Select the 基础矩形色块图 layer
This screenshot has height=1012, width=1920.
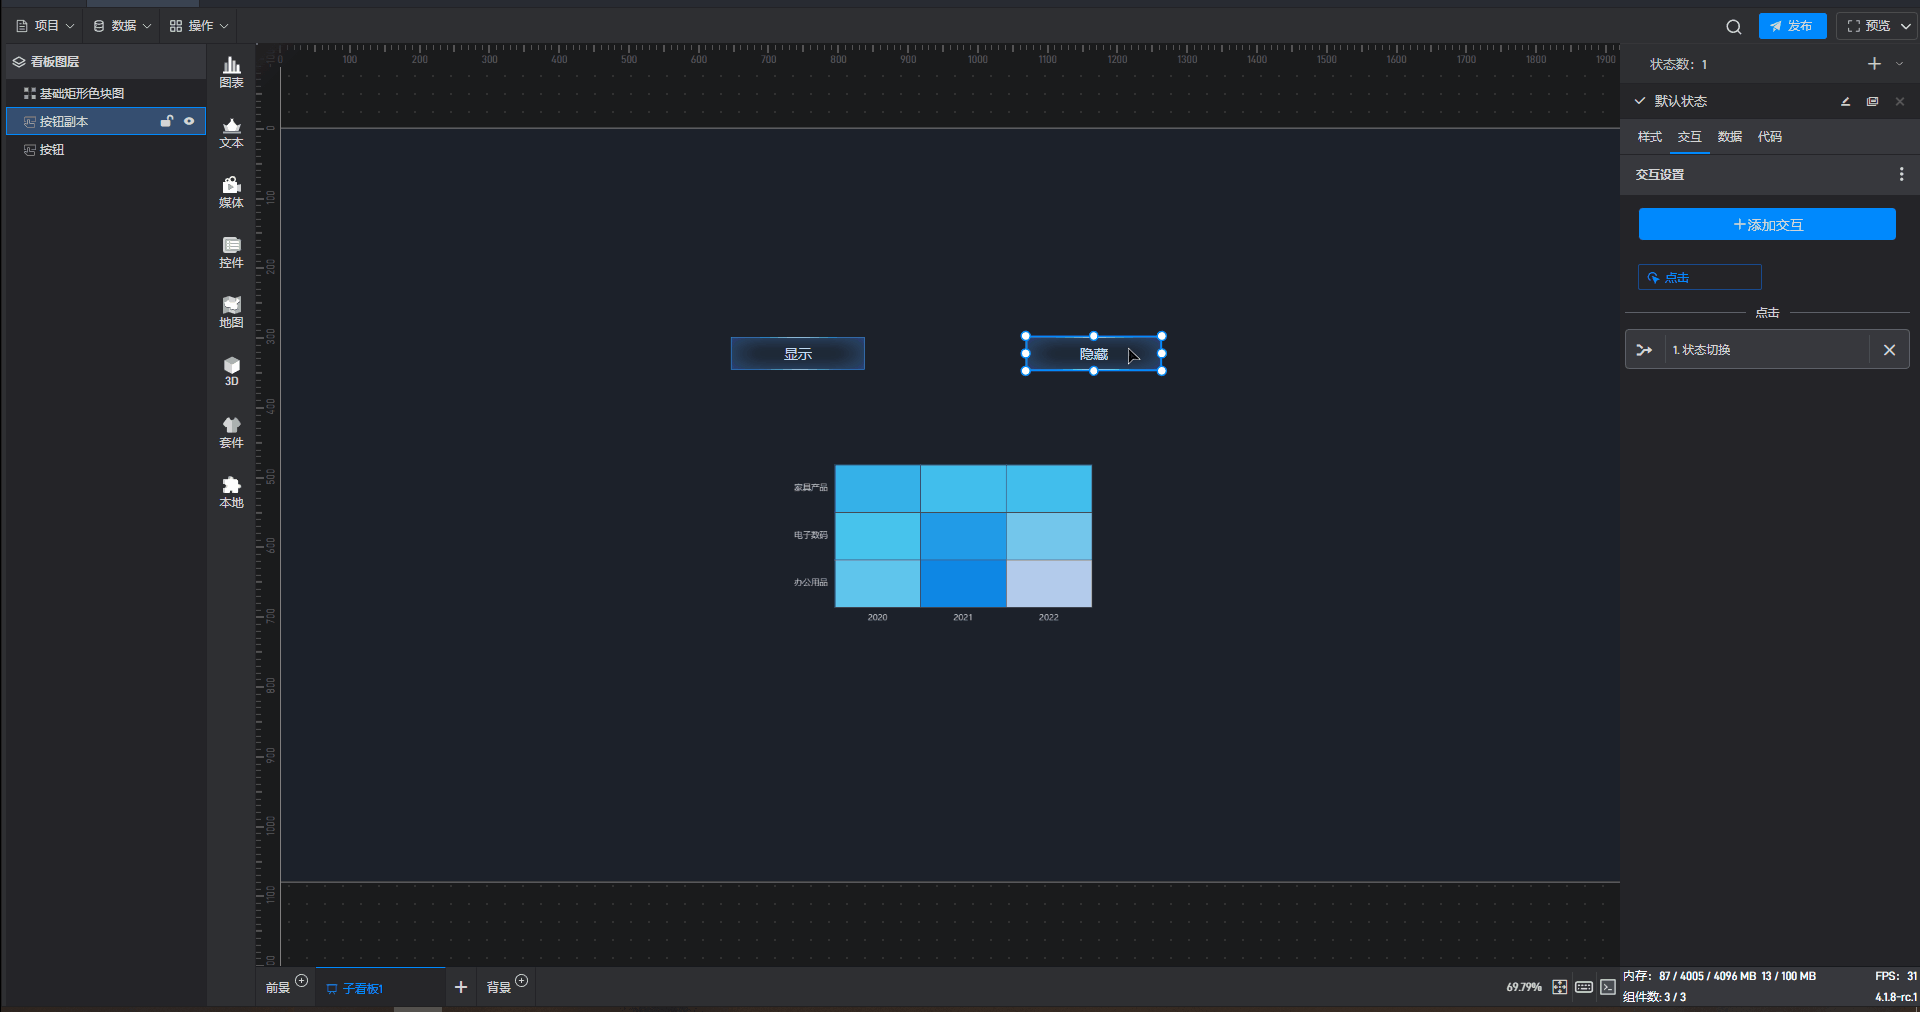coord(82,93)
